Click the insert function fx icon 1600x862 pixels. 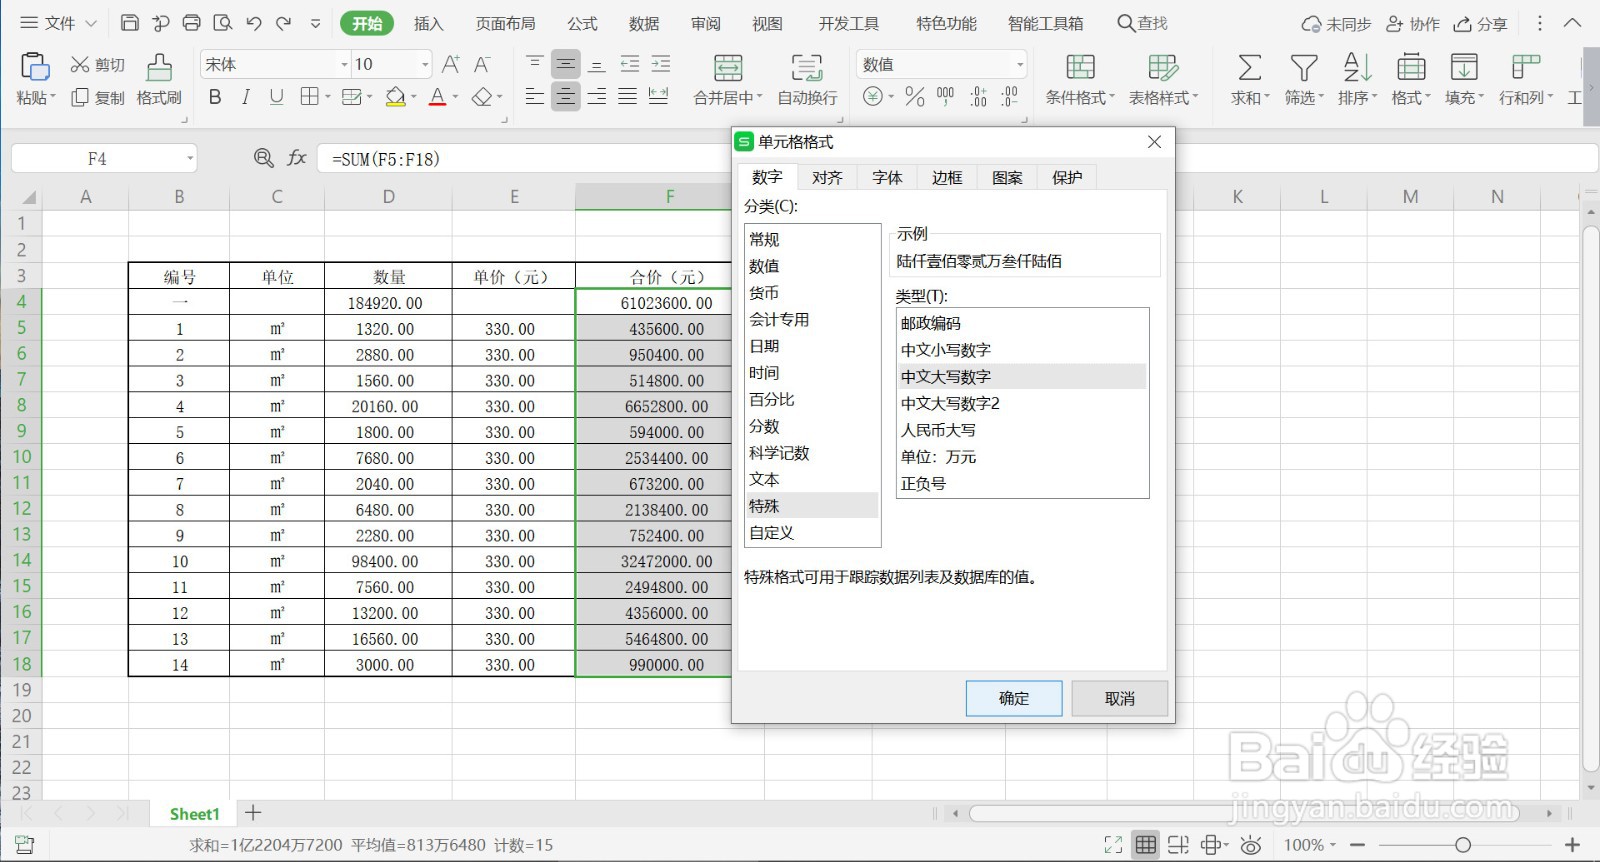[297, 158]
